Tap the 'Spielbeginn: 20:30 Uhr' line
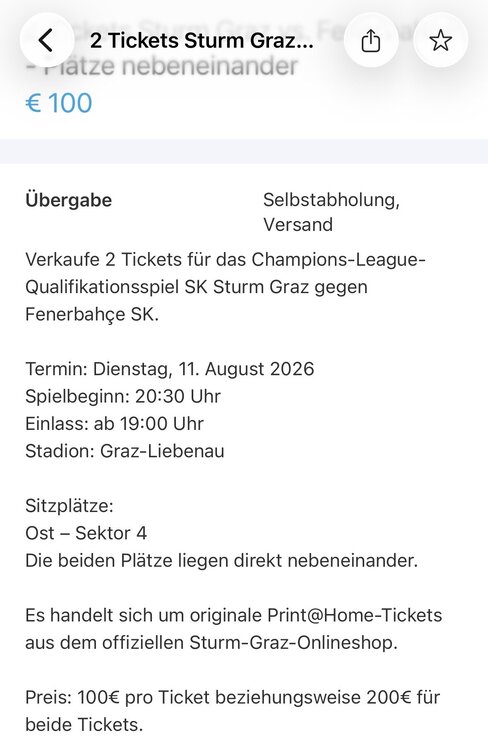The height and width of the screenshot is (750, 488). click(123, 396)
